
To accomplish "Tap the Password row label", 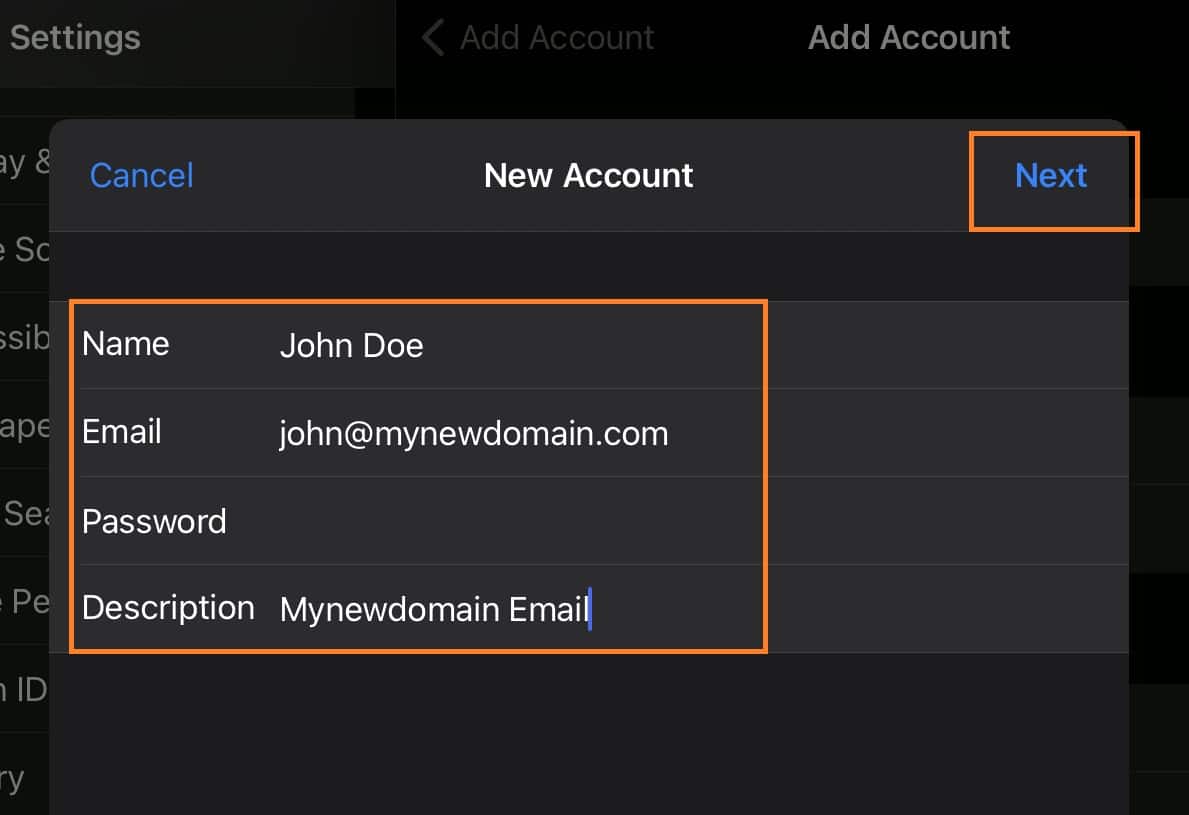I will click(x=154, y=522).
